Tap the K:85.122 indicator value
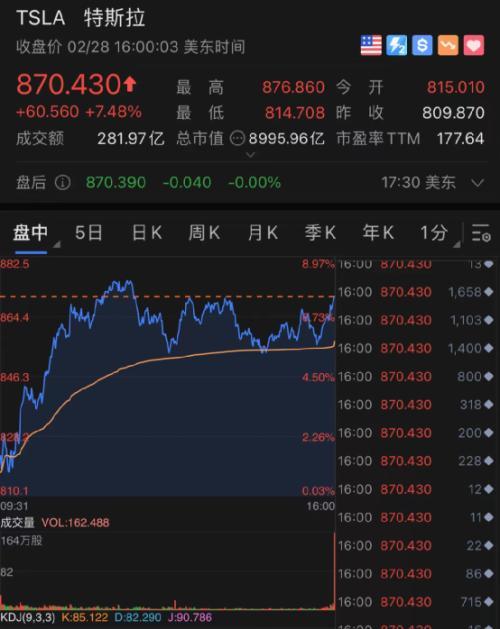Screen dimensions: 500x629 click(84, 617)
